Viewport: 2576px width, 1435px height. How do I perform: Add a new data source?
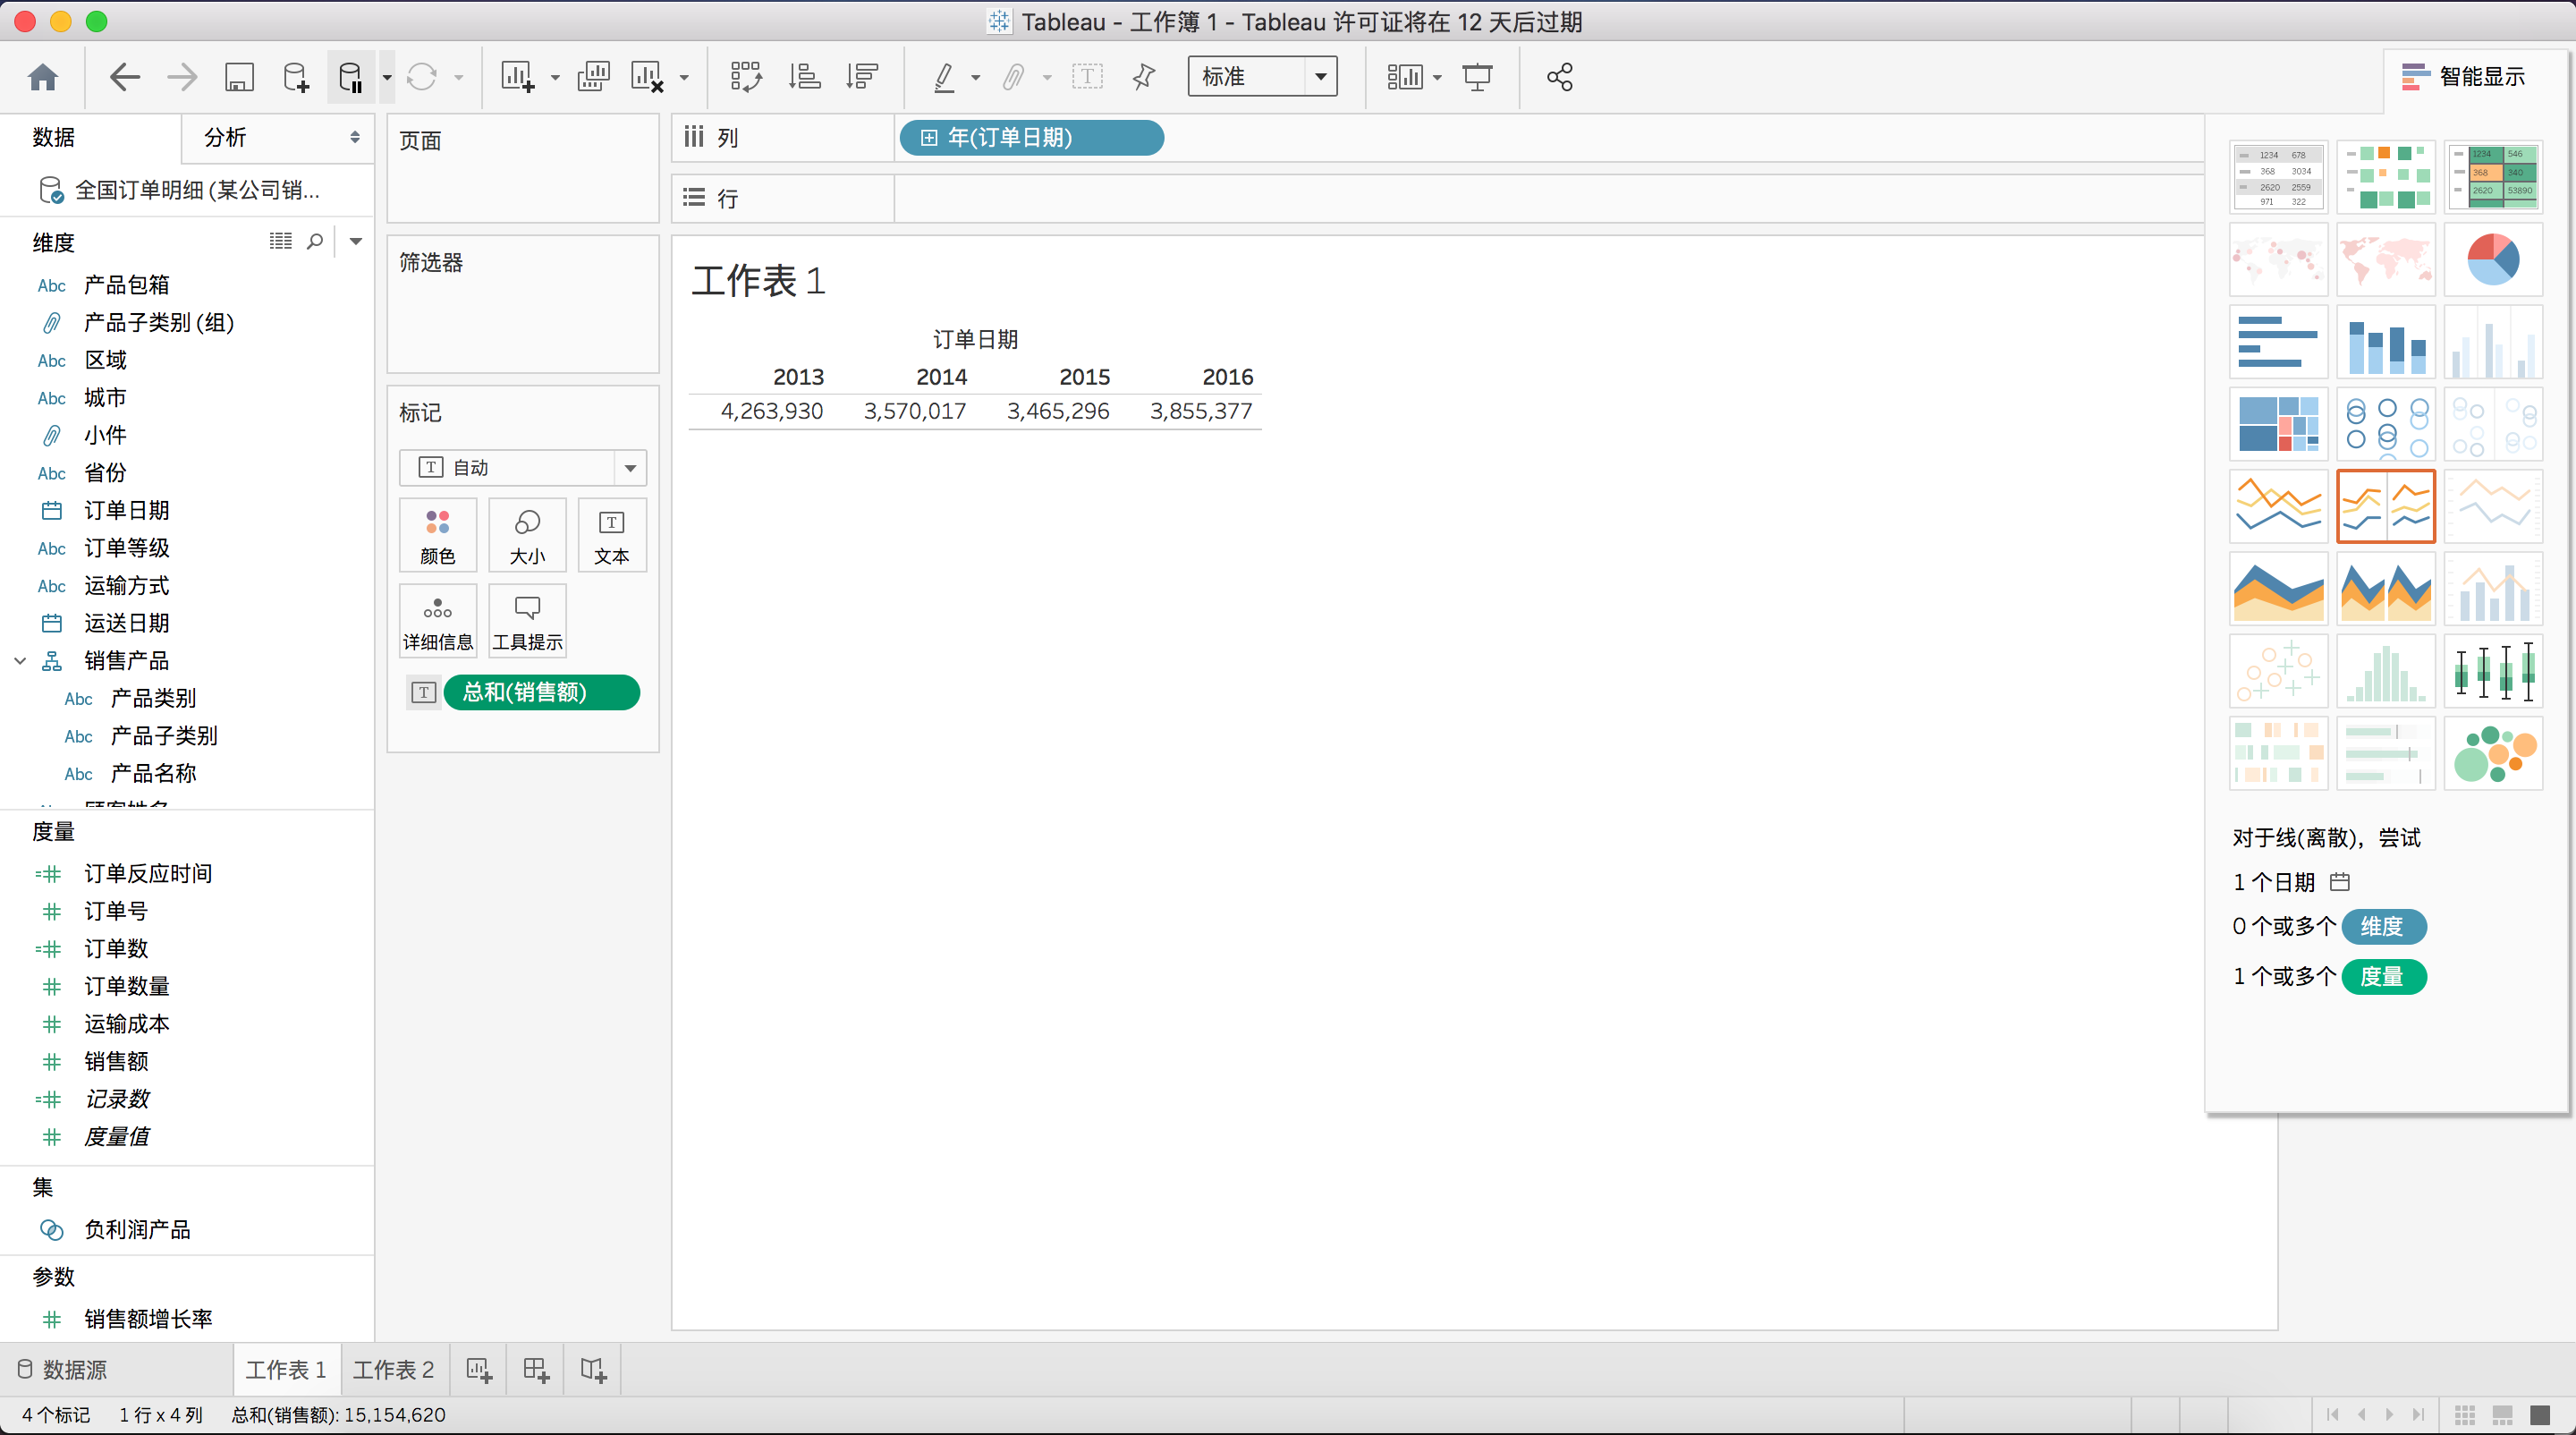tap(296, 77)
